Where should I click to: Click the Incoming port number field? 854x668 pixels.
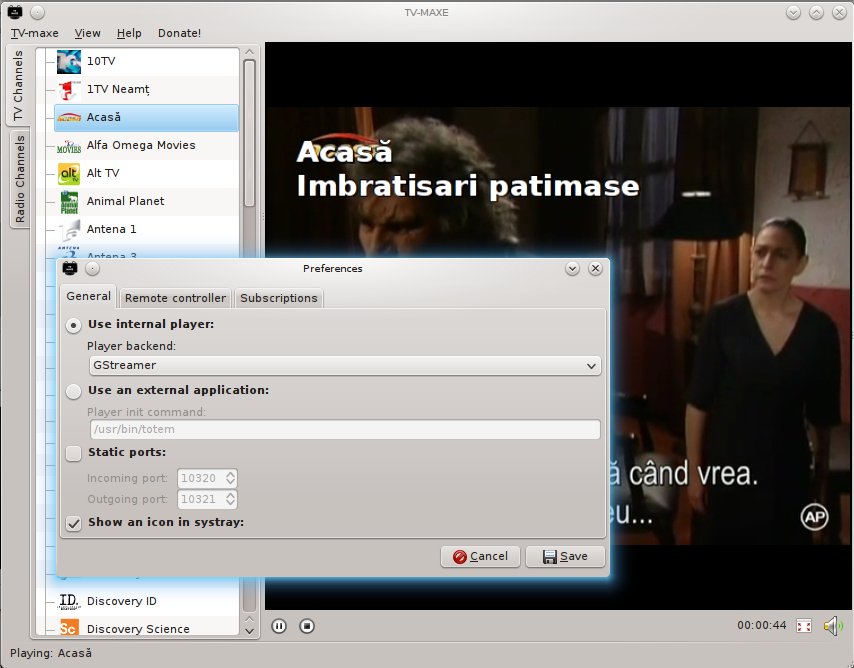(x=202, y=478)
